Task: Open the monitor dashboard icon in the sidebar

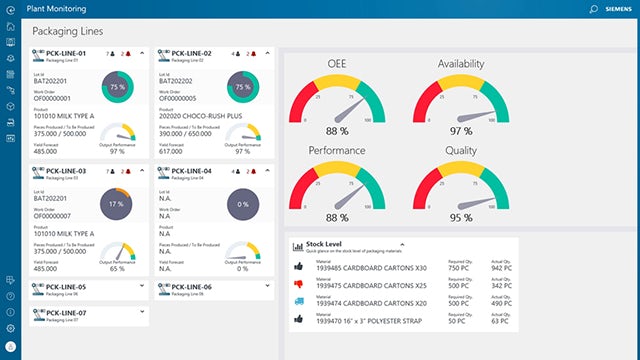Action: tap(11, 42)
